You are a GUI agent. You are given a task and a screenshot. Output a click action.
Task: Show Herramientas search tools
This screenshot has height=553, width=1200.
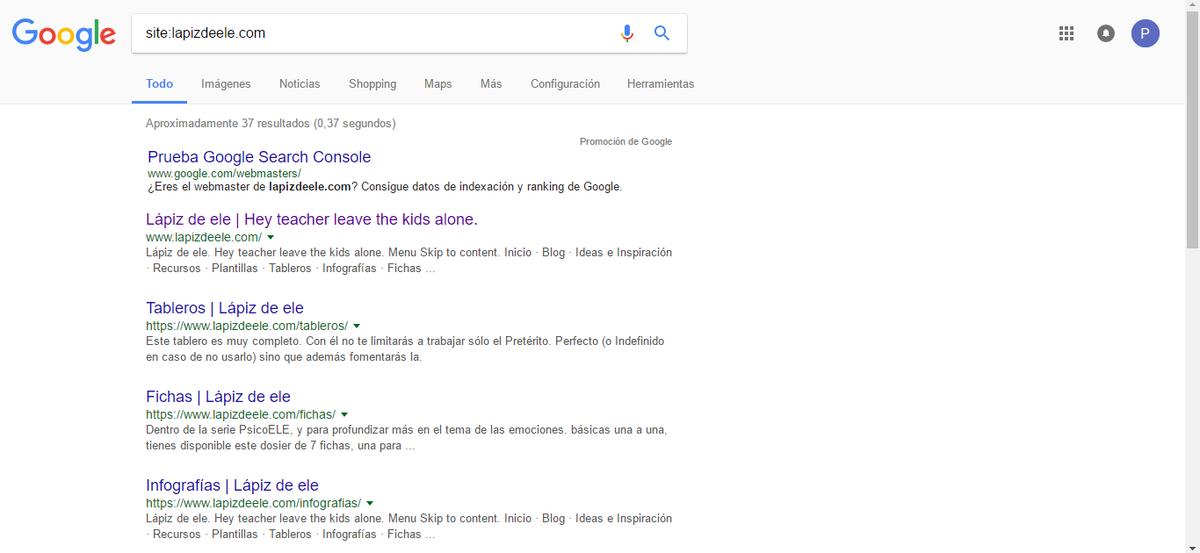(660, 84)
